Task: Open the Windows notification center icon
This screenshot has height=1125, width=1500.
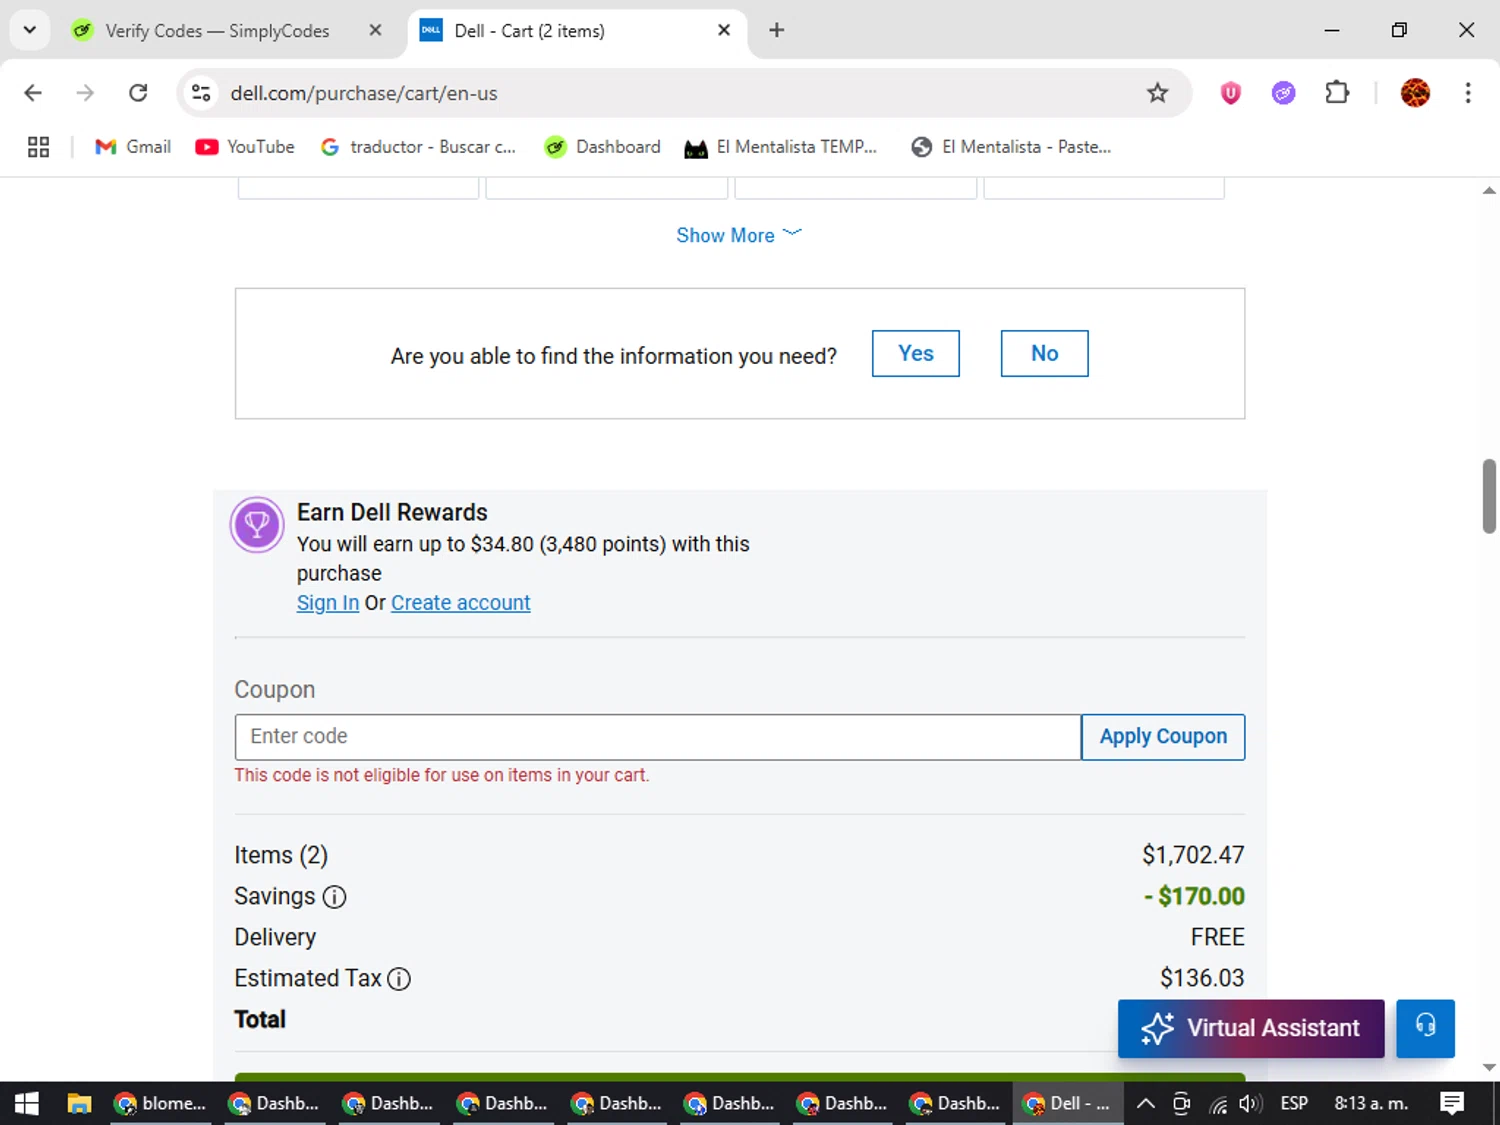Action: click(1452, 1103)
